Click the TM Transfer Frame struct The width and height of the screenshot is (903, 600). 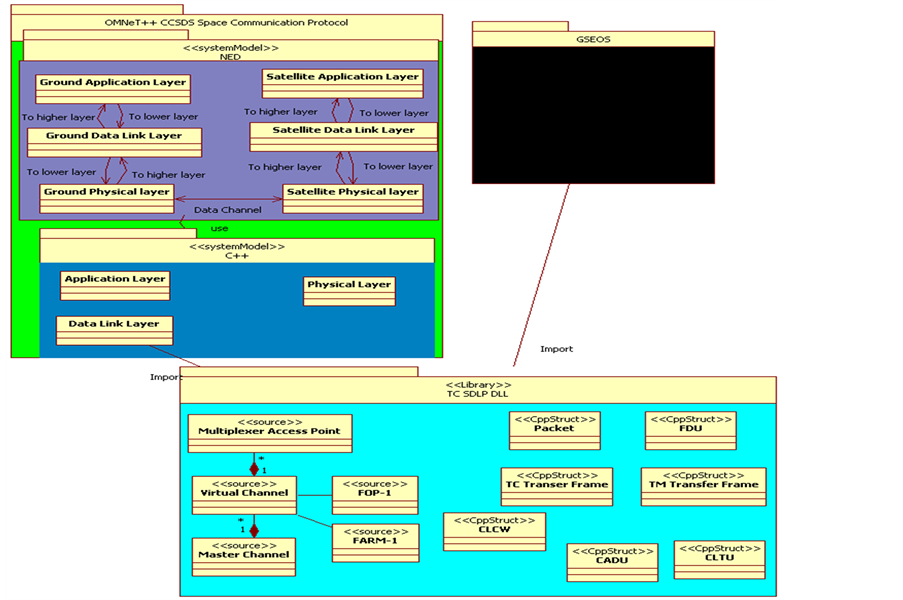tap(702, 485)
